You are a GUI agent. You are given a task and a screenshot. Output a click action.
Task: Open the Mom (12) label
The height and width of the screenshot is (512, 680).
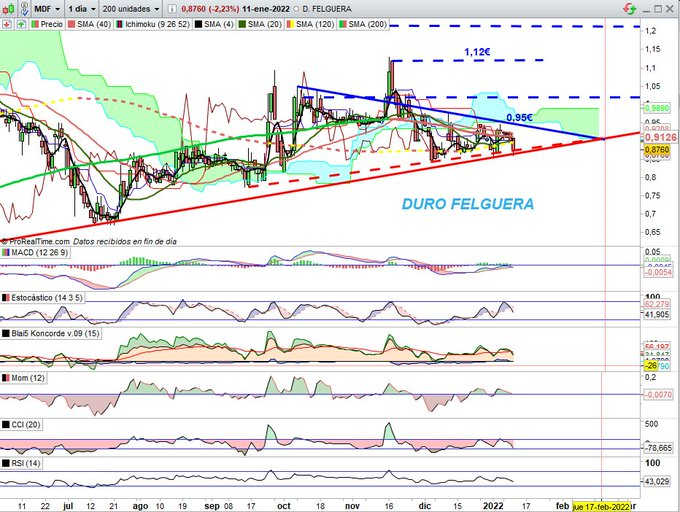point(28,378)
